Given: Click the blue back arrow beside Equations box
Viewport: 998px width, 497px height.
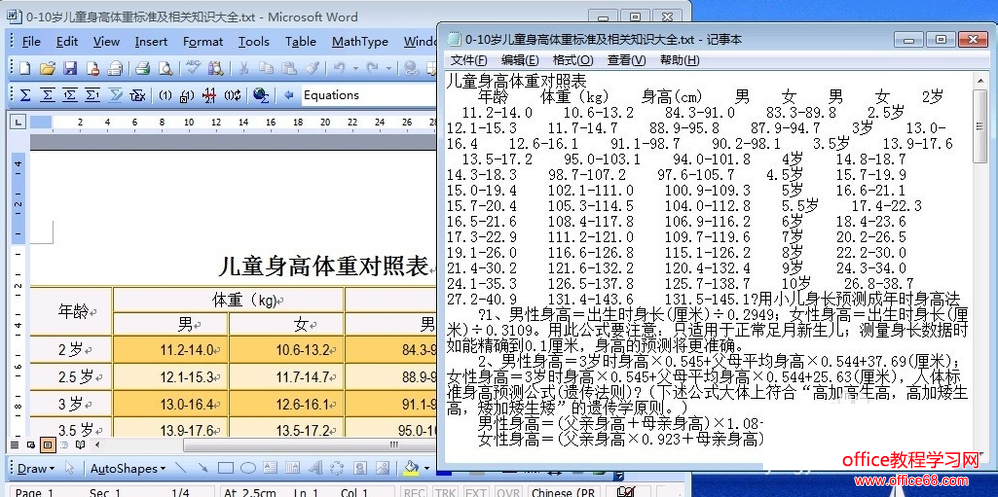Looking at the screenshot, I should [x=289, y=95].
